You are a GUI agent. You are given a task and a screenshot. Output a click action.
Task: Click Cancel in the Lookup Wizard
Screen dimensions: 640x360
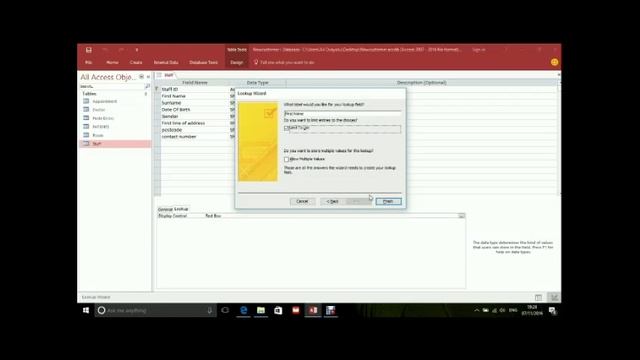coord(302,201)
